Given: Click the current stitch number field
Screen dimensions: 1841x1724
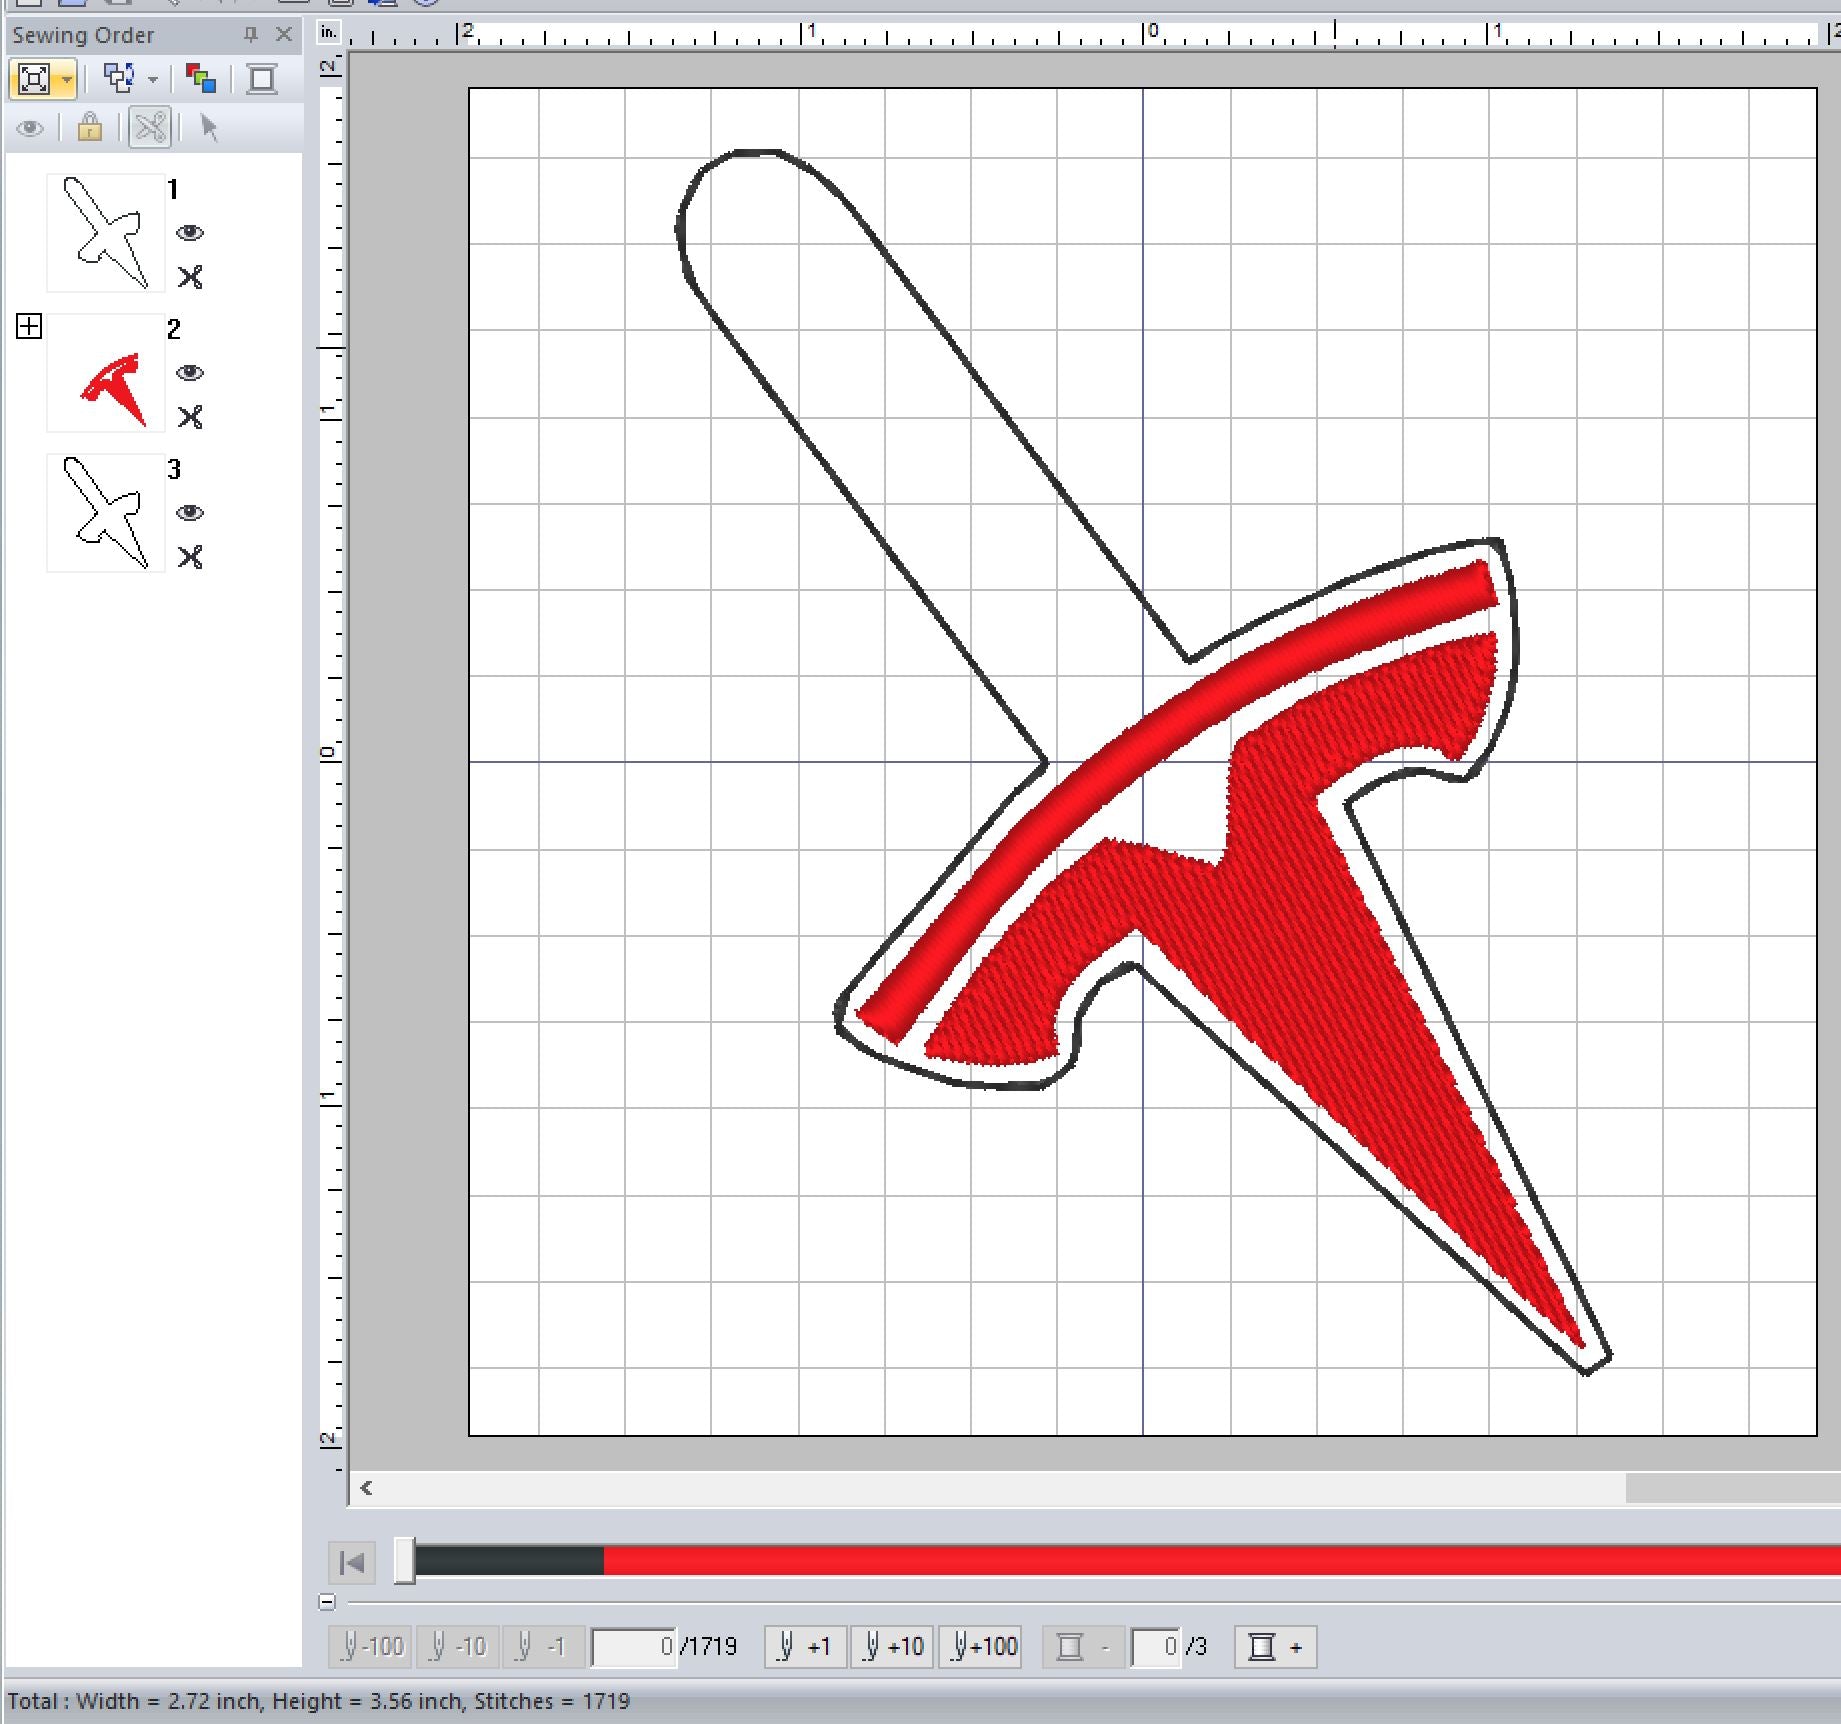Looking at the screenshot, I should tap(633, 1647).
